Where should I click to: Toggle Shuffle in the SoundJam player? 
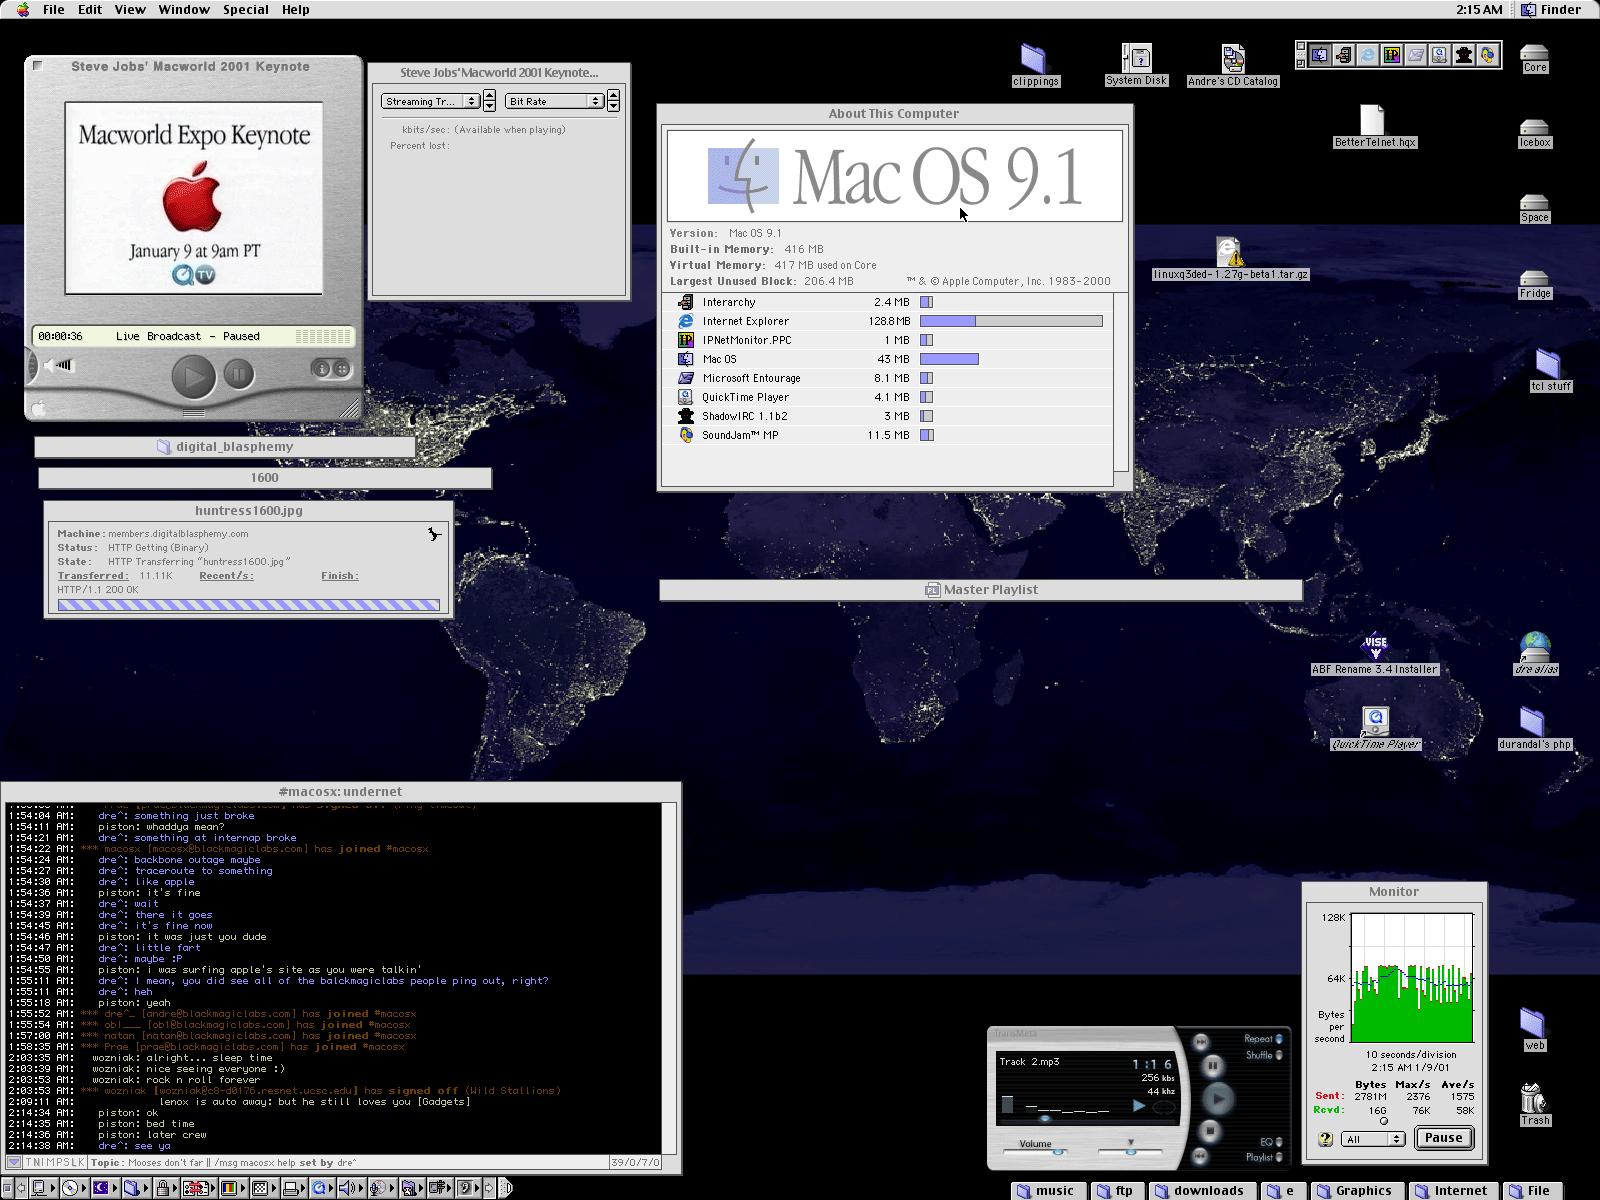point(1278,1055)
